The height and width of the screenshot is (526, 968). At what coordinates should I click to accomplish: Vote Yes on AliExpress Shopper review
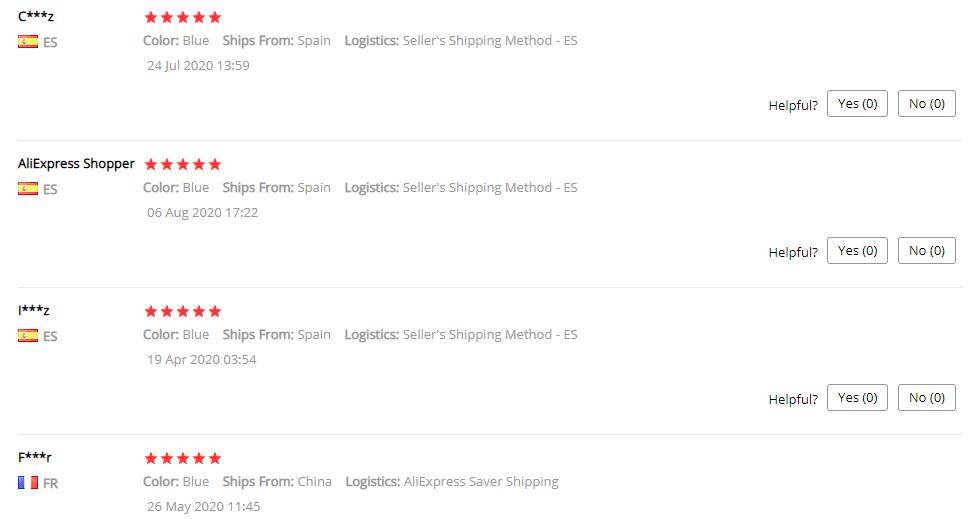click(x=857, y=251)
